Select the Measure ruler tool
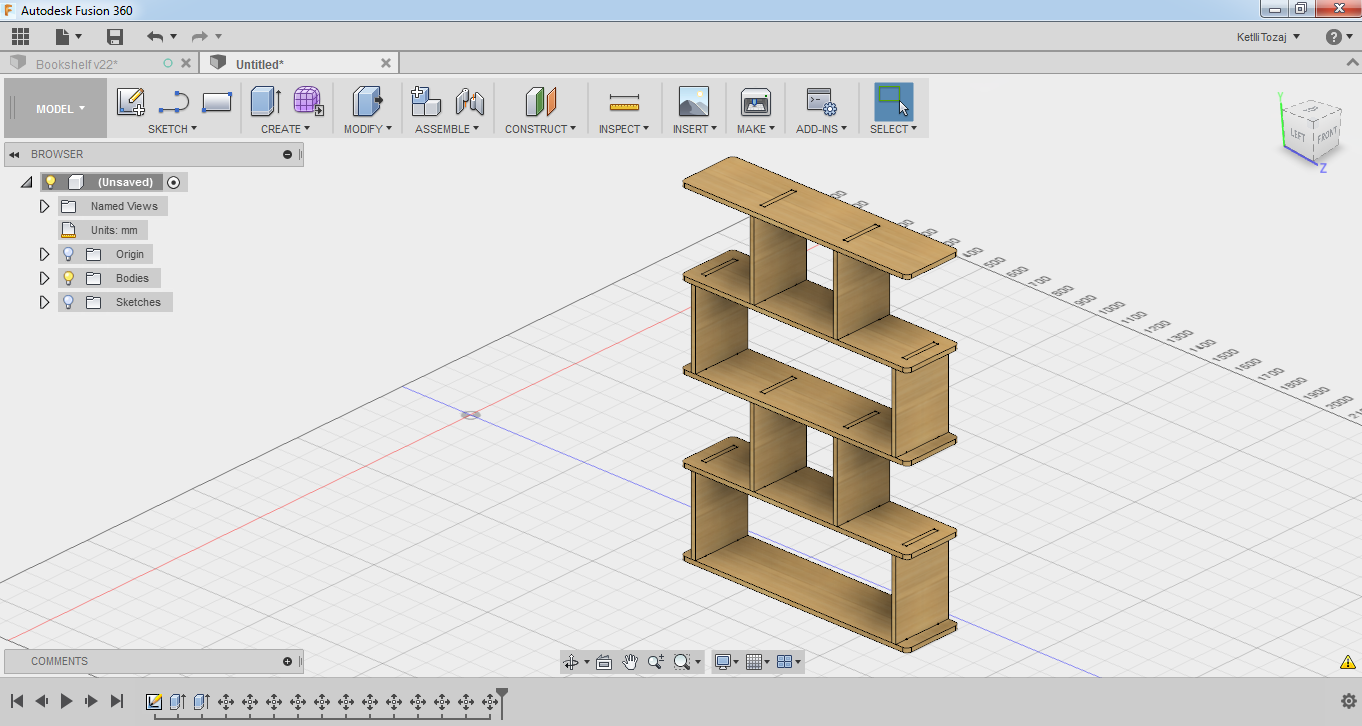This screenshot has width=1362, height=726. point(624,102)
